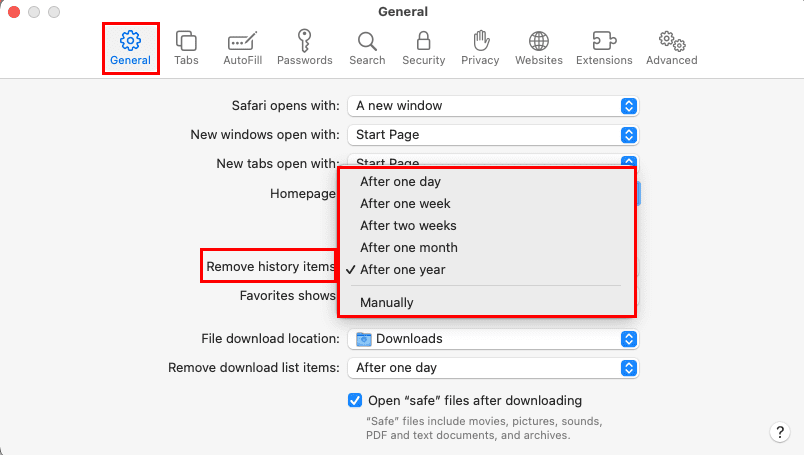Click the Help question mark button
The width and height of the screenshot is (804, 455).
click(x=780, y=432)
